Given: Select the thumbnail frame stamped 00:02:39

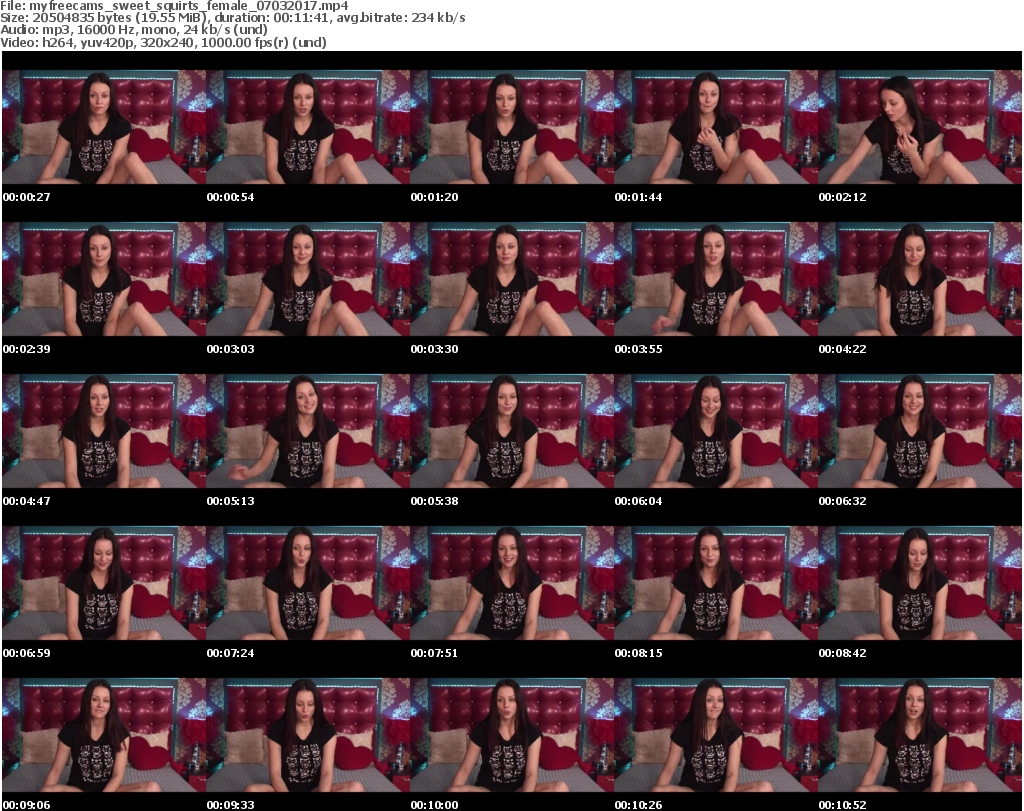Looking at the screenshot, I should 104,279.
